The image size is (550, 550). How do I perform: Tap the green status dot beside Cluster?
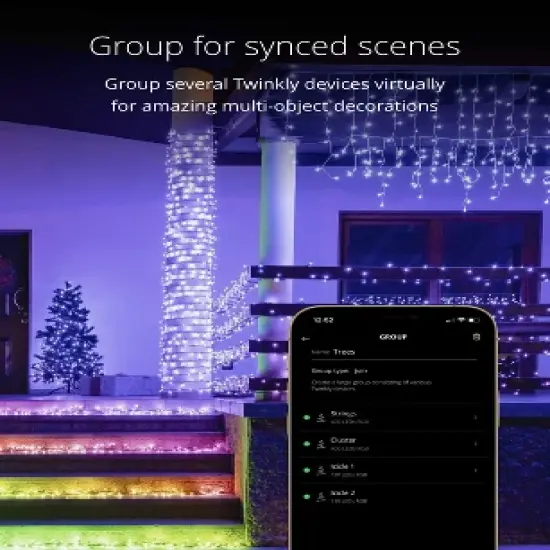tap(307, 444)
